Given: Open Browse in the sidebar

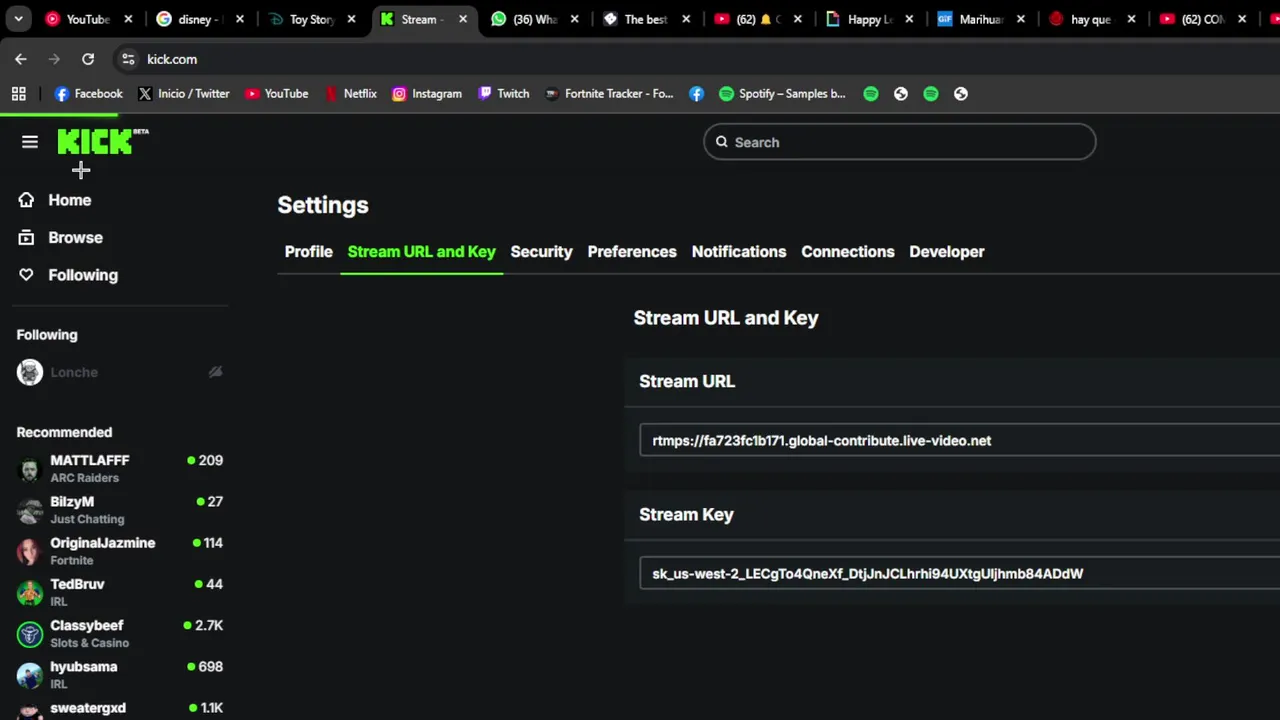Looking at the screenshot, I should pos(75,238).
